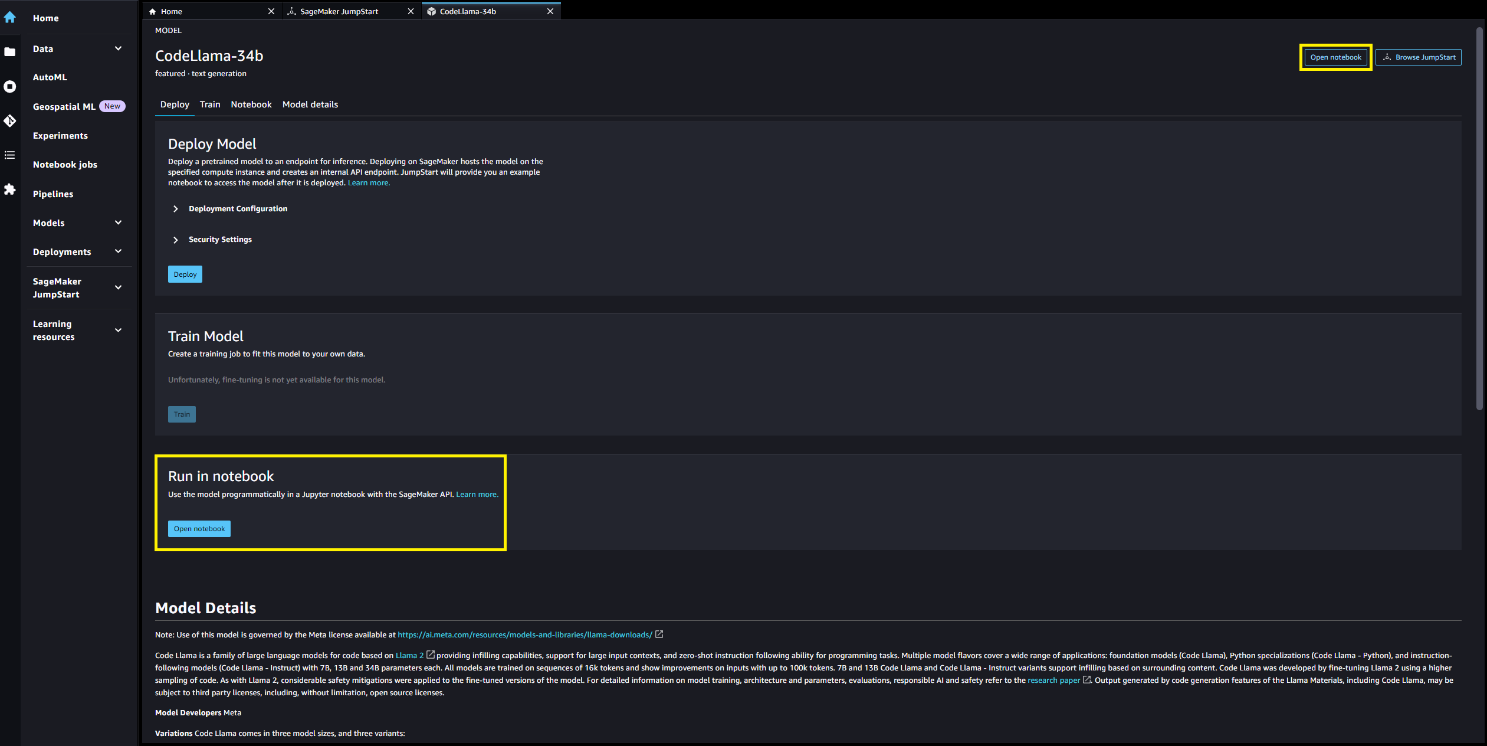
Task: Click the 'fine-tuning is not yet available' message
Action: [277, 380]
